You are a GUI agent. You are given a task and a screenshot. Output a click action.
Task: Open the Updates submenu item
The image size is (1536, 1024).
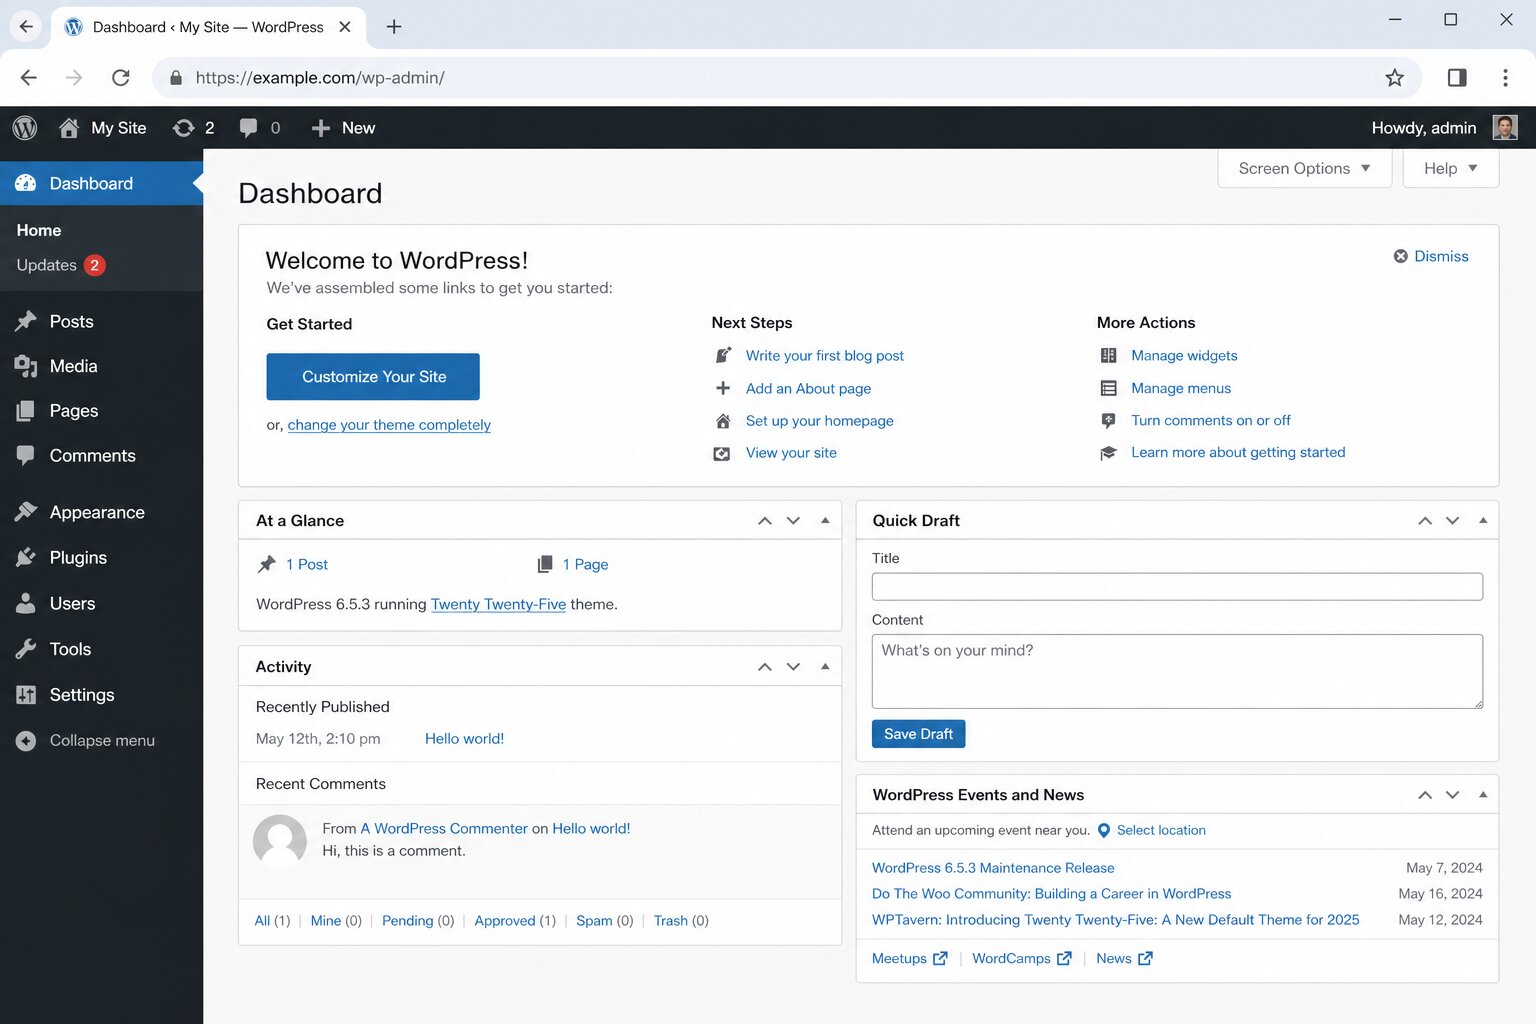(47, 265)
